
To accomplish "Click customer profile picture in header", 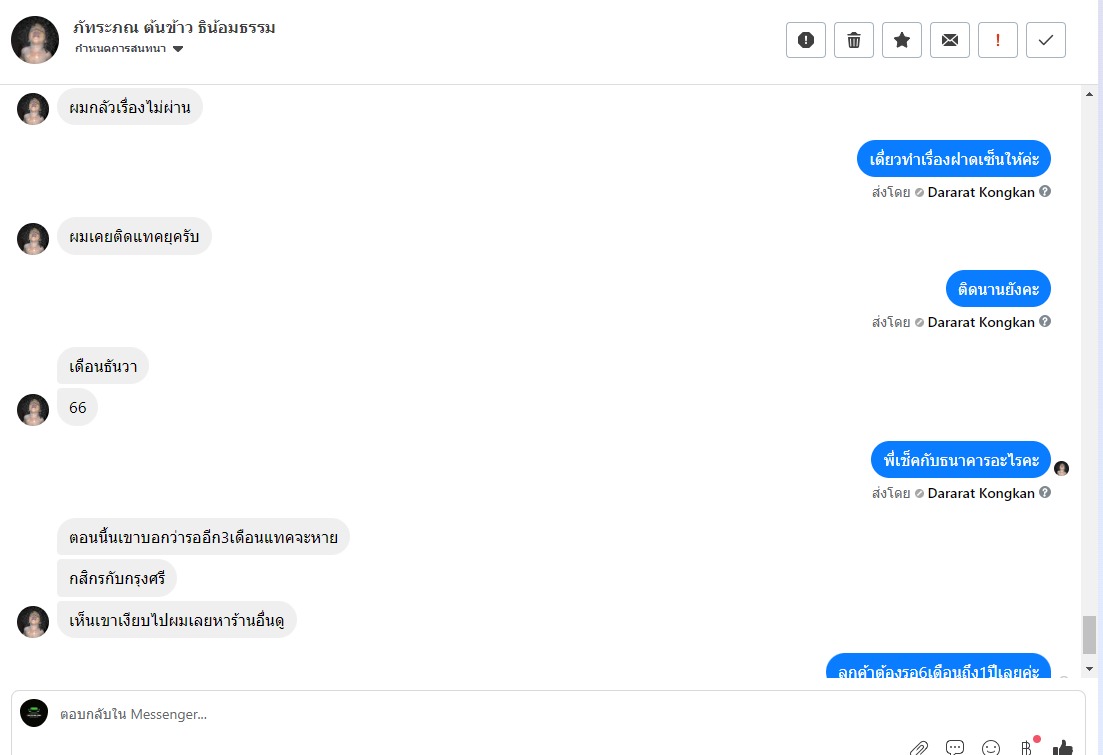I will [x=35, y=40].
